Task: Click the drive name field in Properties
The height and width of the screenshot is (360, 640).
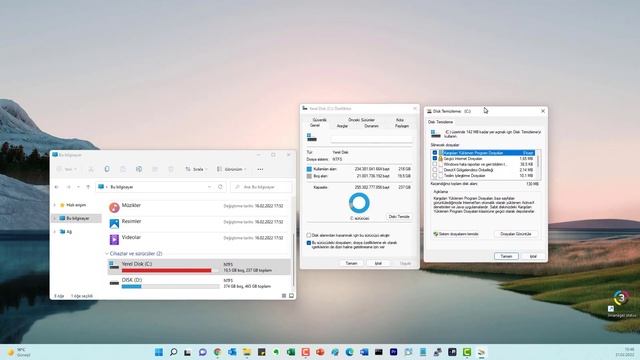Action: coord(371,139)
